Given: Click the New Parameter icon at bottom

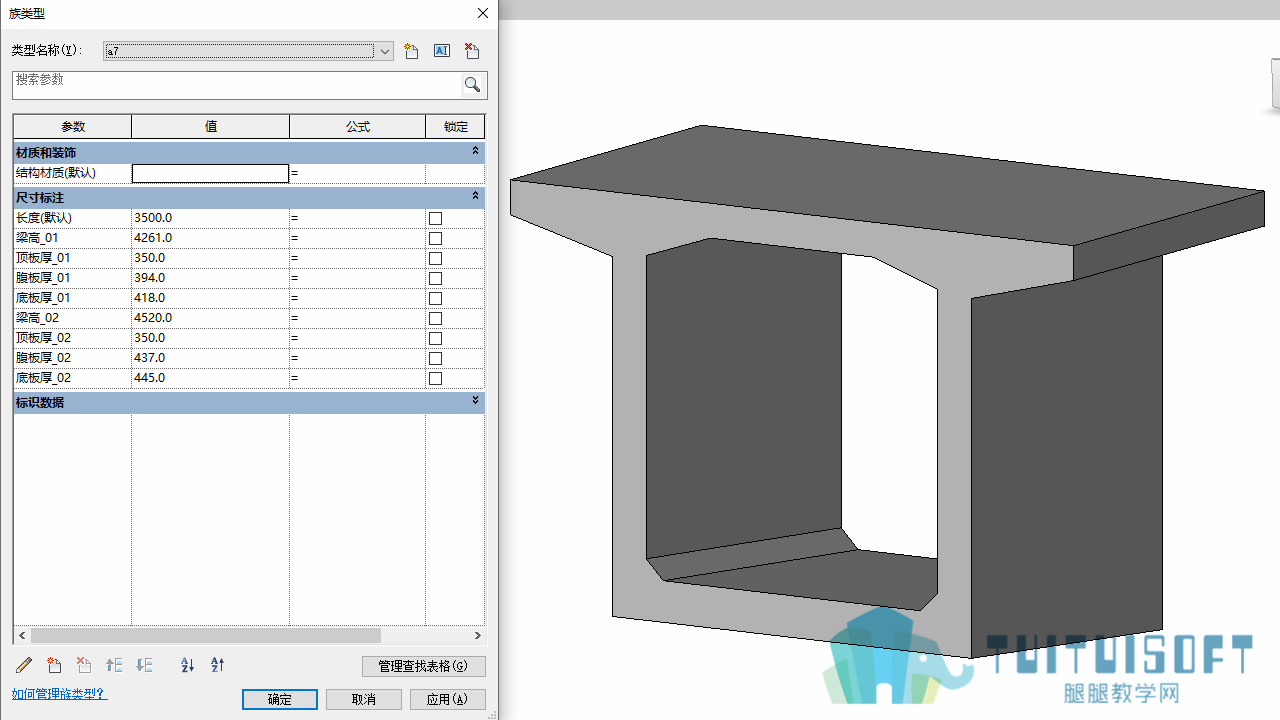Looking at the screenshot, I should click(55, 665).
